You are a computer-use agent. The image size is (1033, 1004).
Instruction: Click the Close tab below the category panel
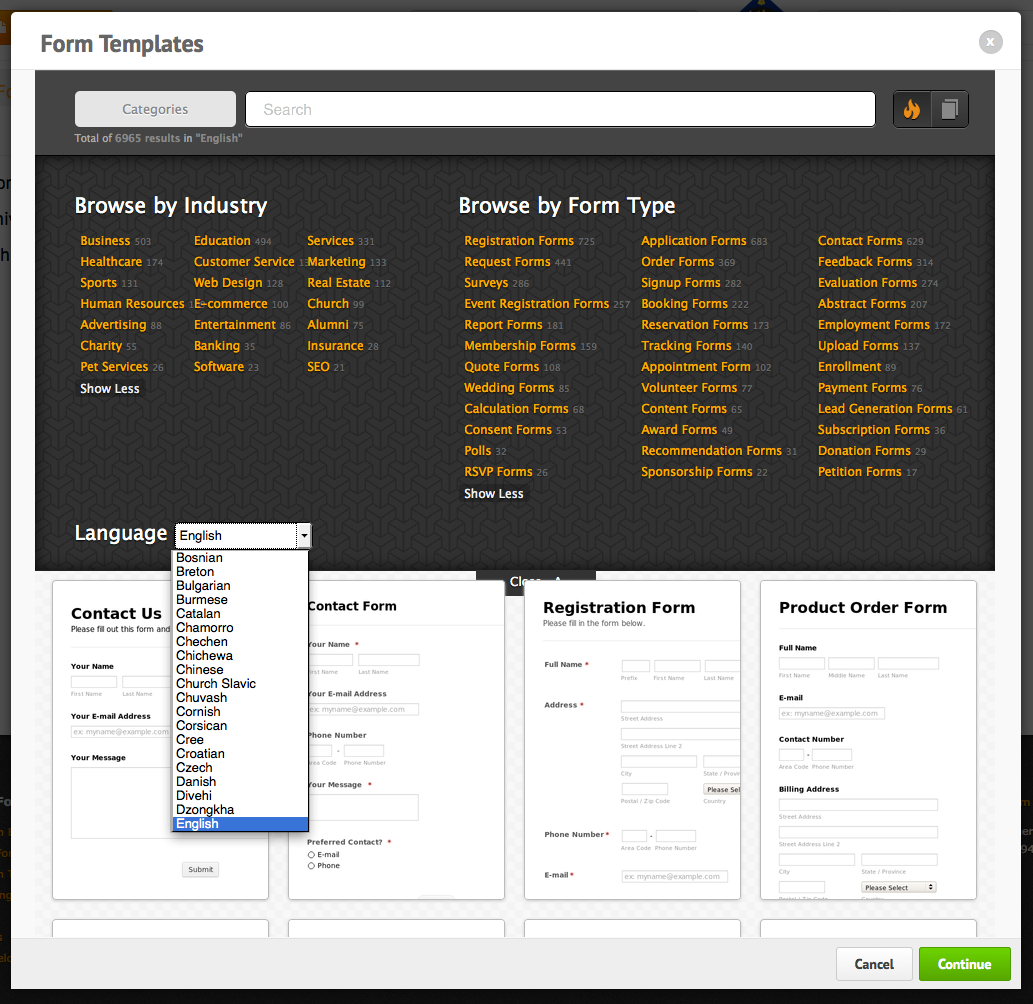[536, 582]
